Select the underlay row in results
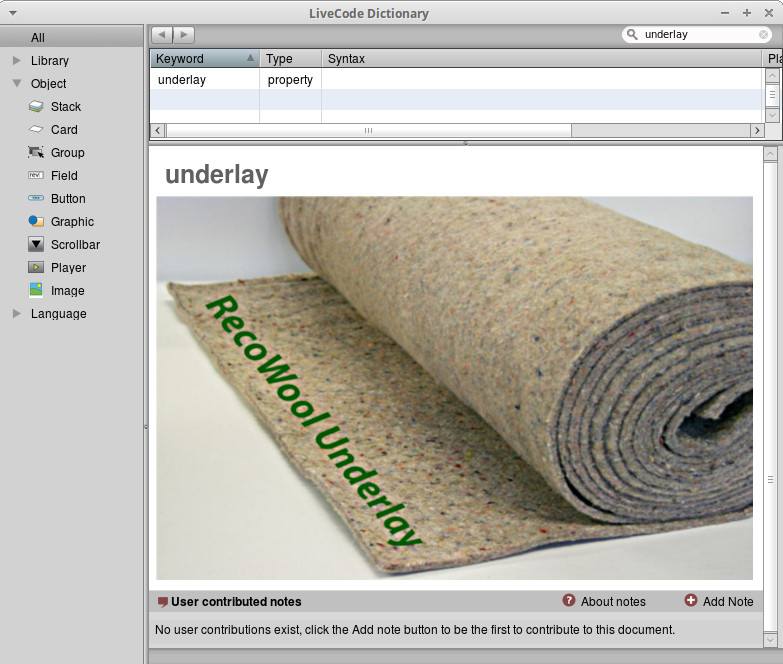The width and height of the screenshot is (783, 664). (x=182, y=80)
